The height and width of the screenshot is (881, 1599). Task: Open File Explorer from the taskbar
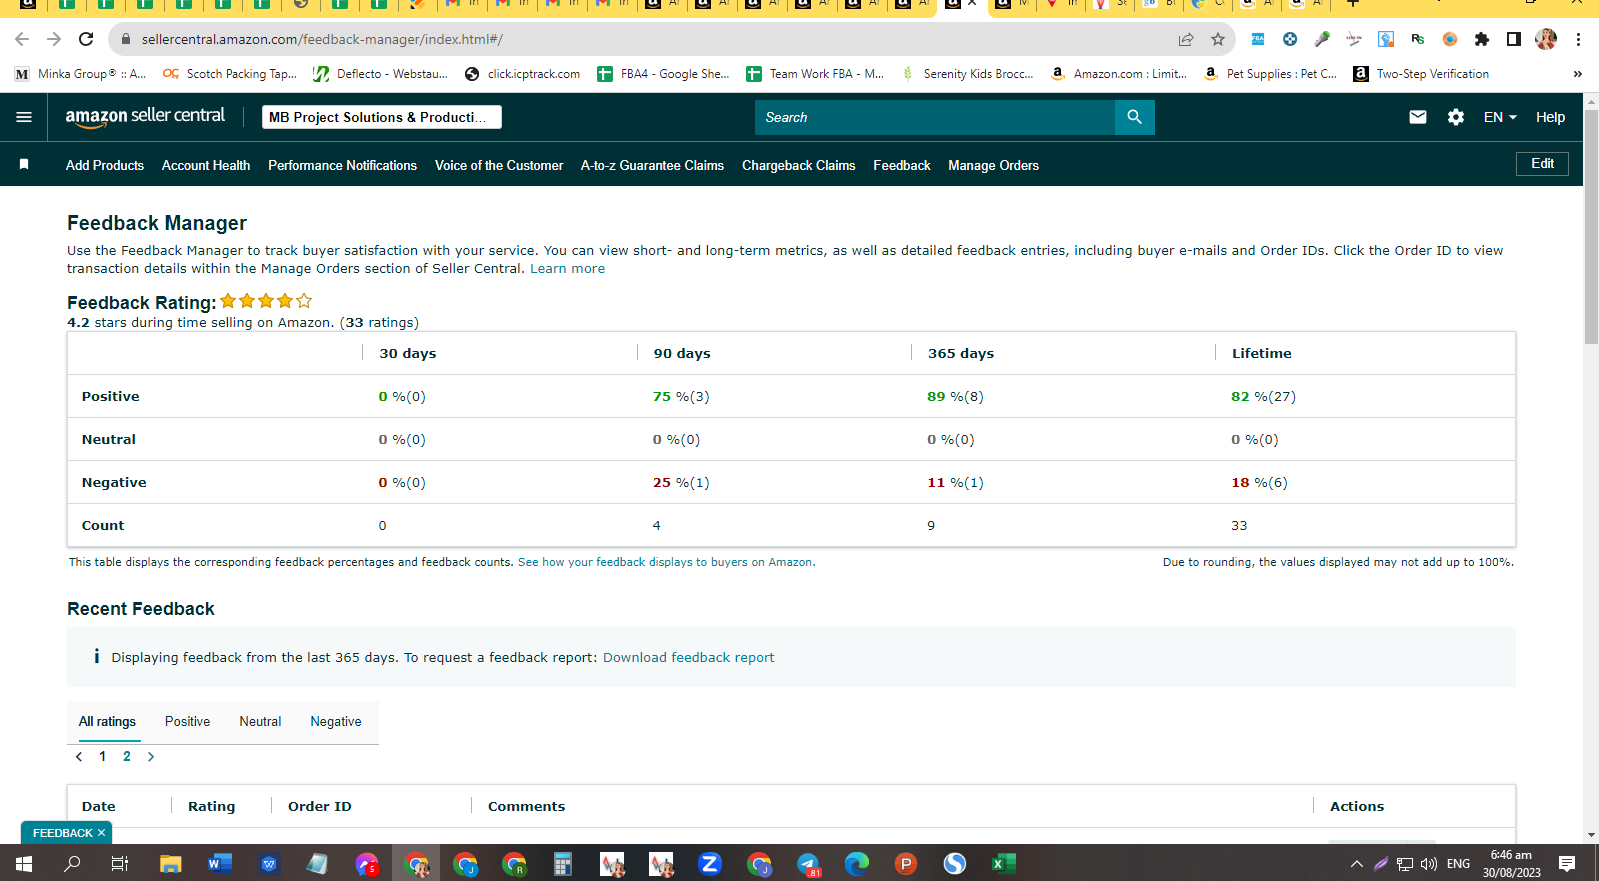pos(170,864)
